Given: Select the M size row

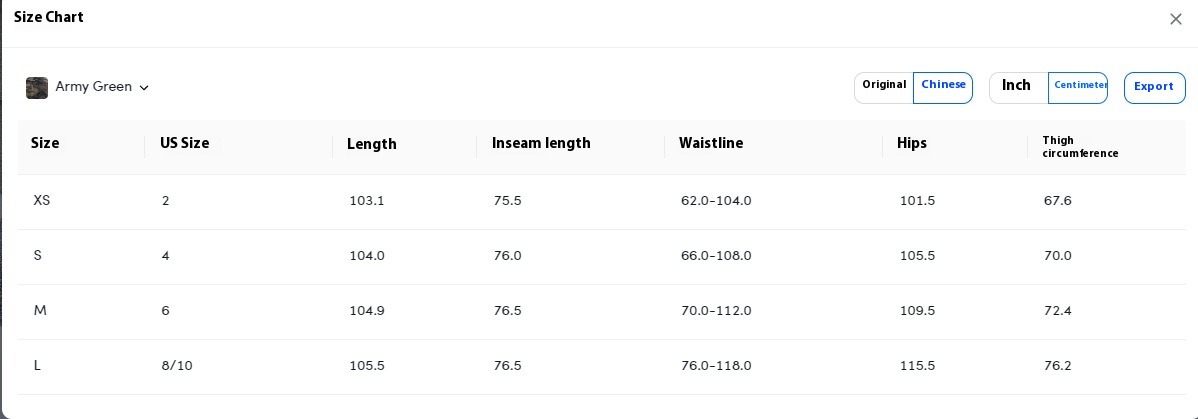Looking at the screenshot, I should [602, 311].
